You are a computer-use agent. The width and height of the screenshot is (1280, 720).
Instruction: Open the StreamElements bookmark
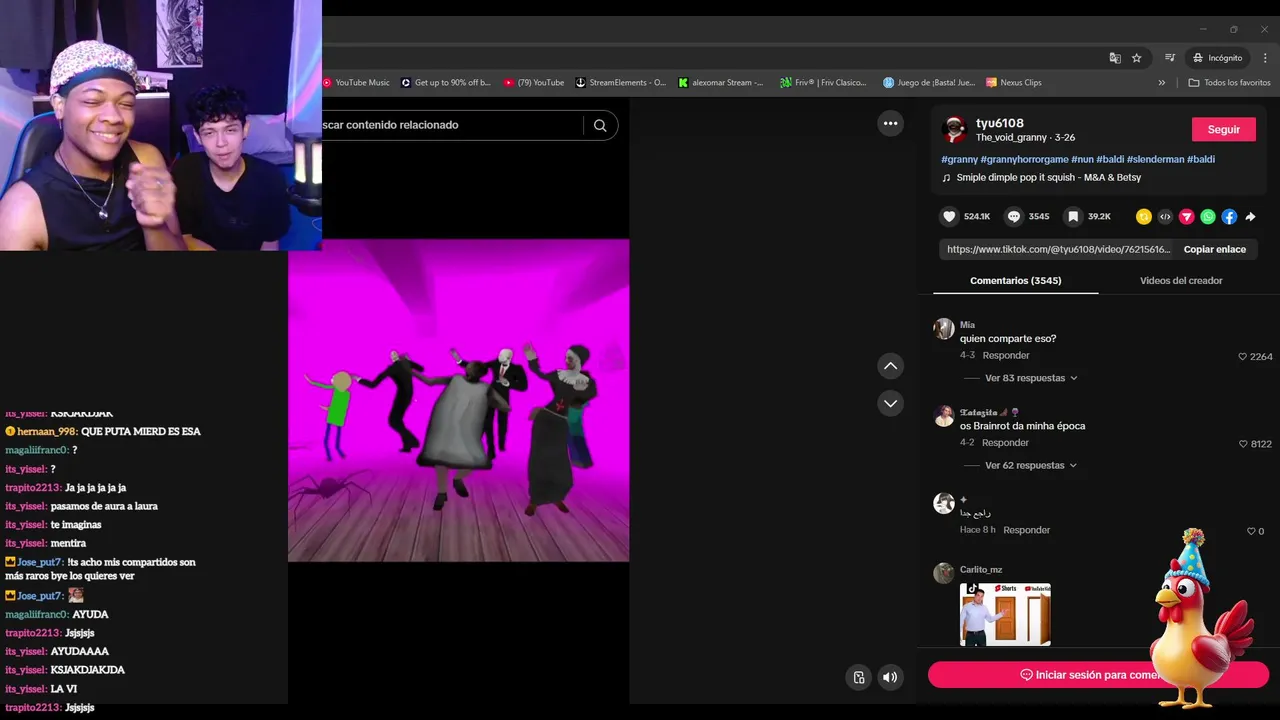(620, 83)
